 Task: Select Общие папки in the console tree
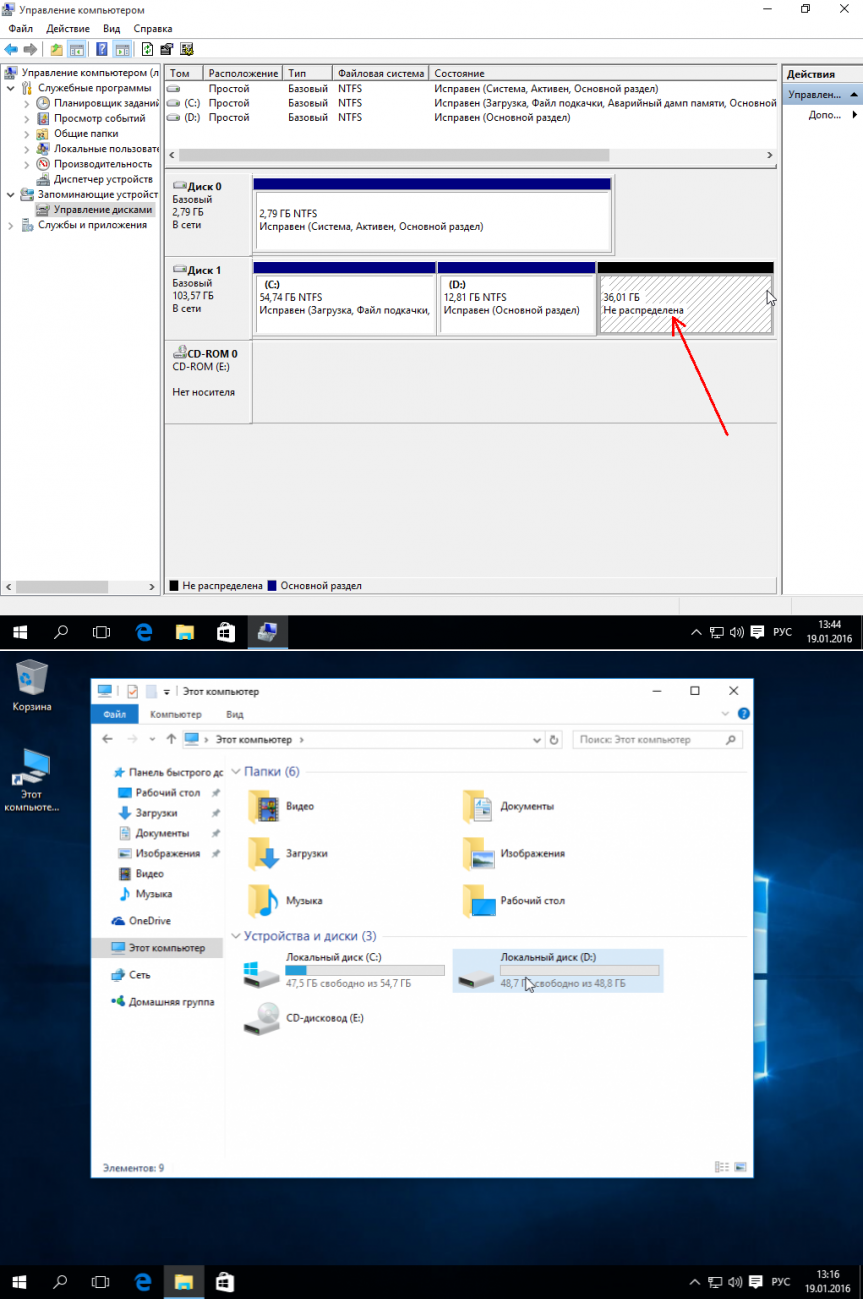(86, 133)
